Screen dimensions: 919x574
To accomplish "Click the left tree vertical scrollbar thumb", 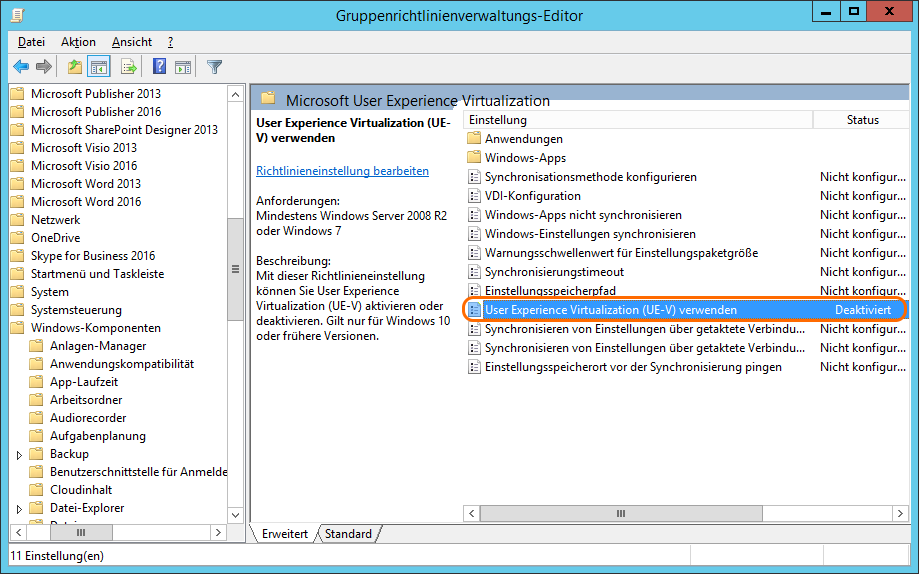I will click(x=236, y=268).
